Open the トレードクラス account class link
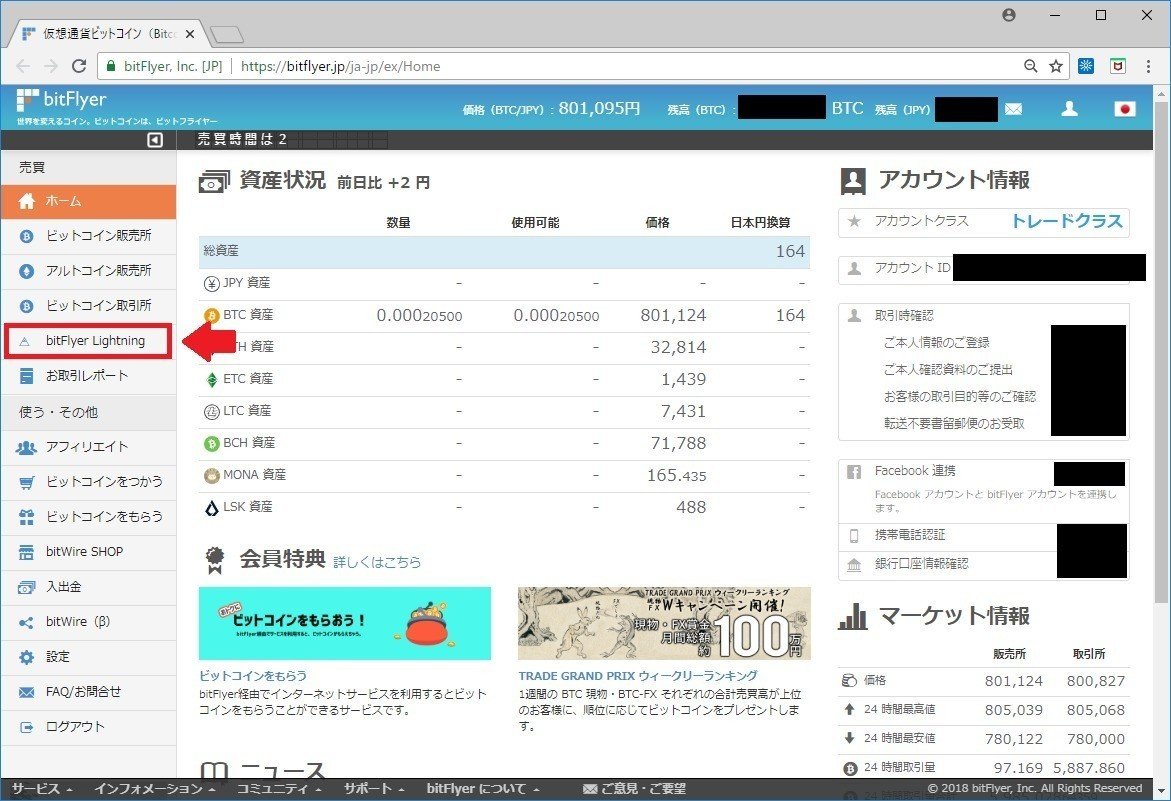This screenshot has width=1171, height=801. tap(1066, 221)
